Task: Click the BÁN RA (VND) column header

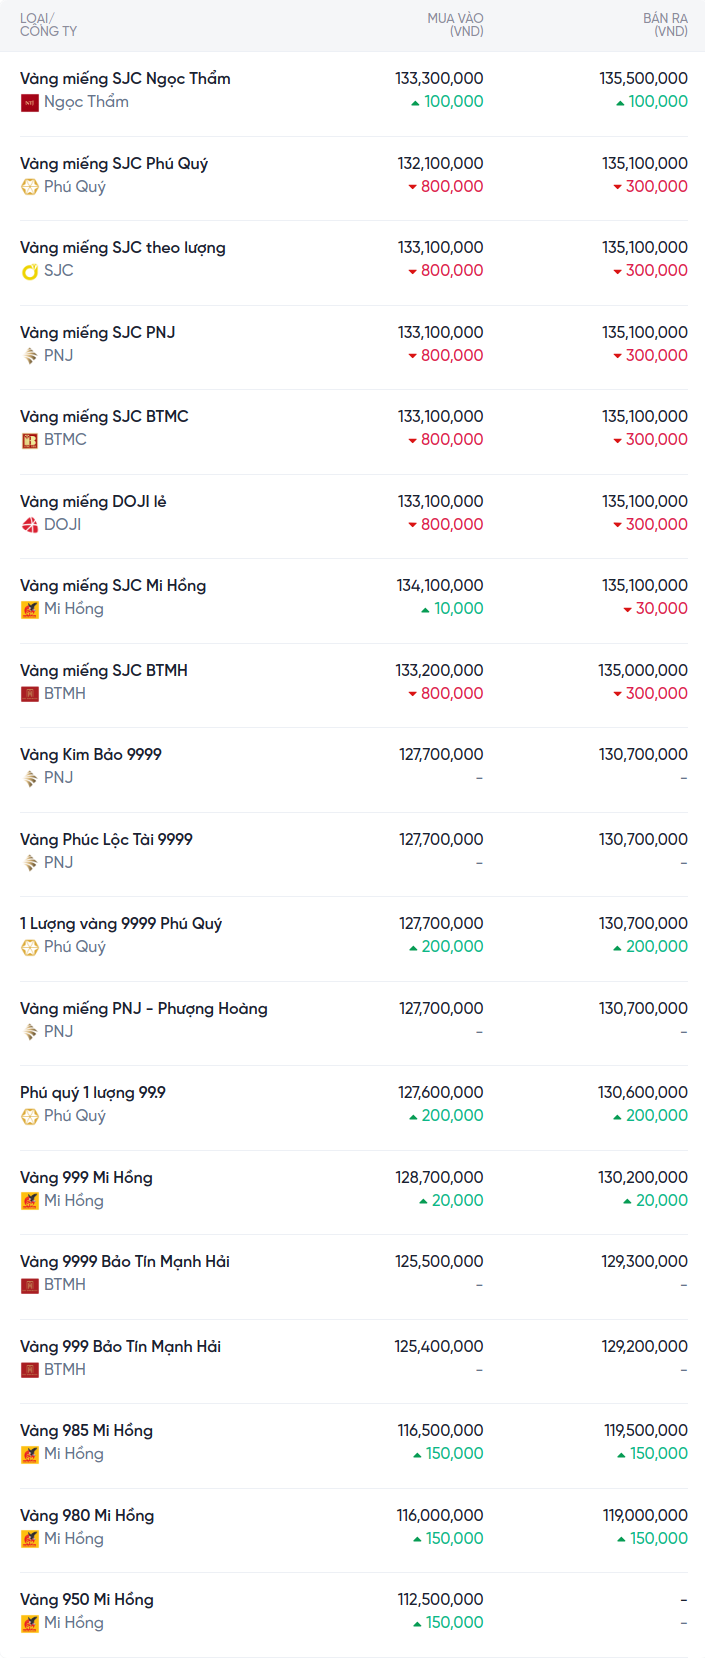Action: coord(665,25)
